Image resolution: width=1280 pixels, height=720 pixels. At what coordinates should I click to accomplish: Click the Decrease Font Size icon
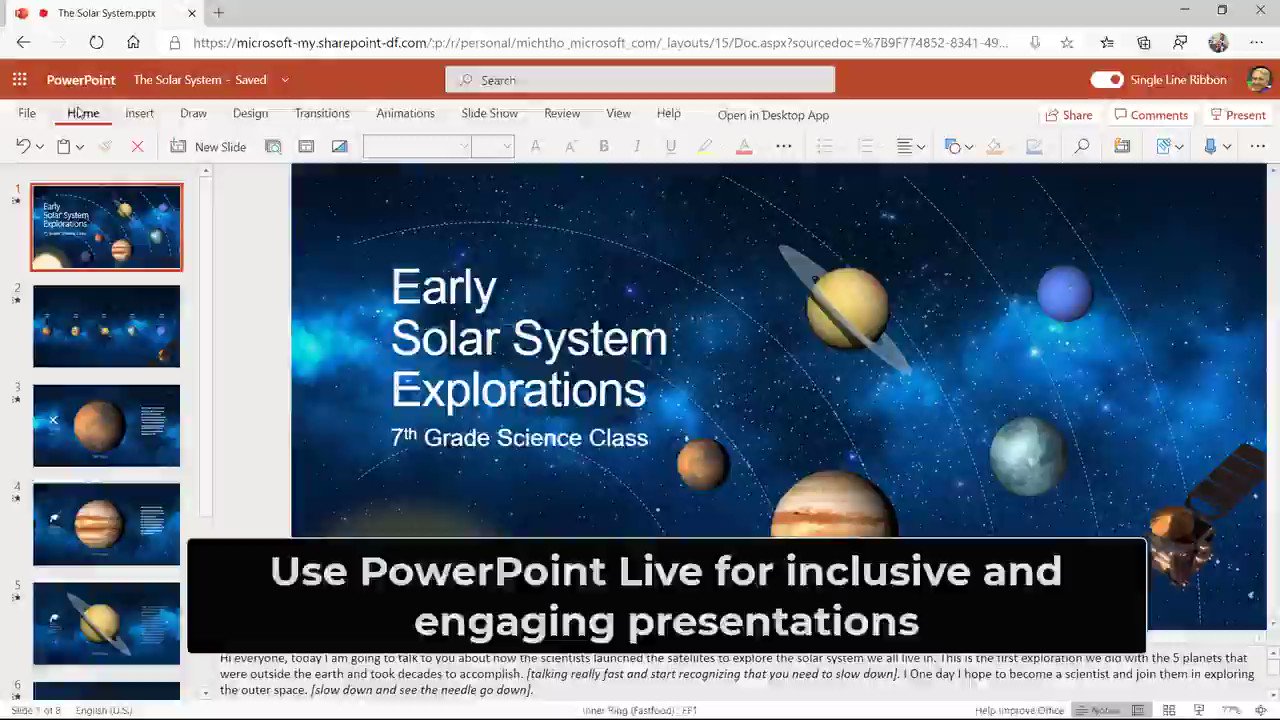point(570,146)
